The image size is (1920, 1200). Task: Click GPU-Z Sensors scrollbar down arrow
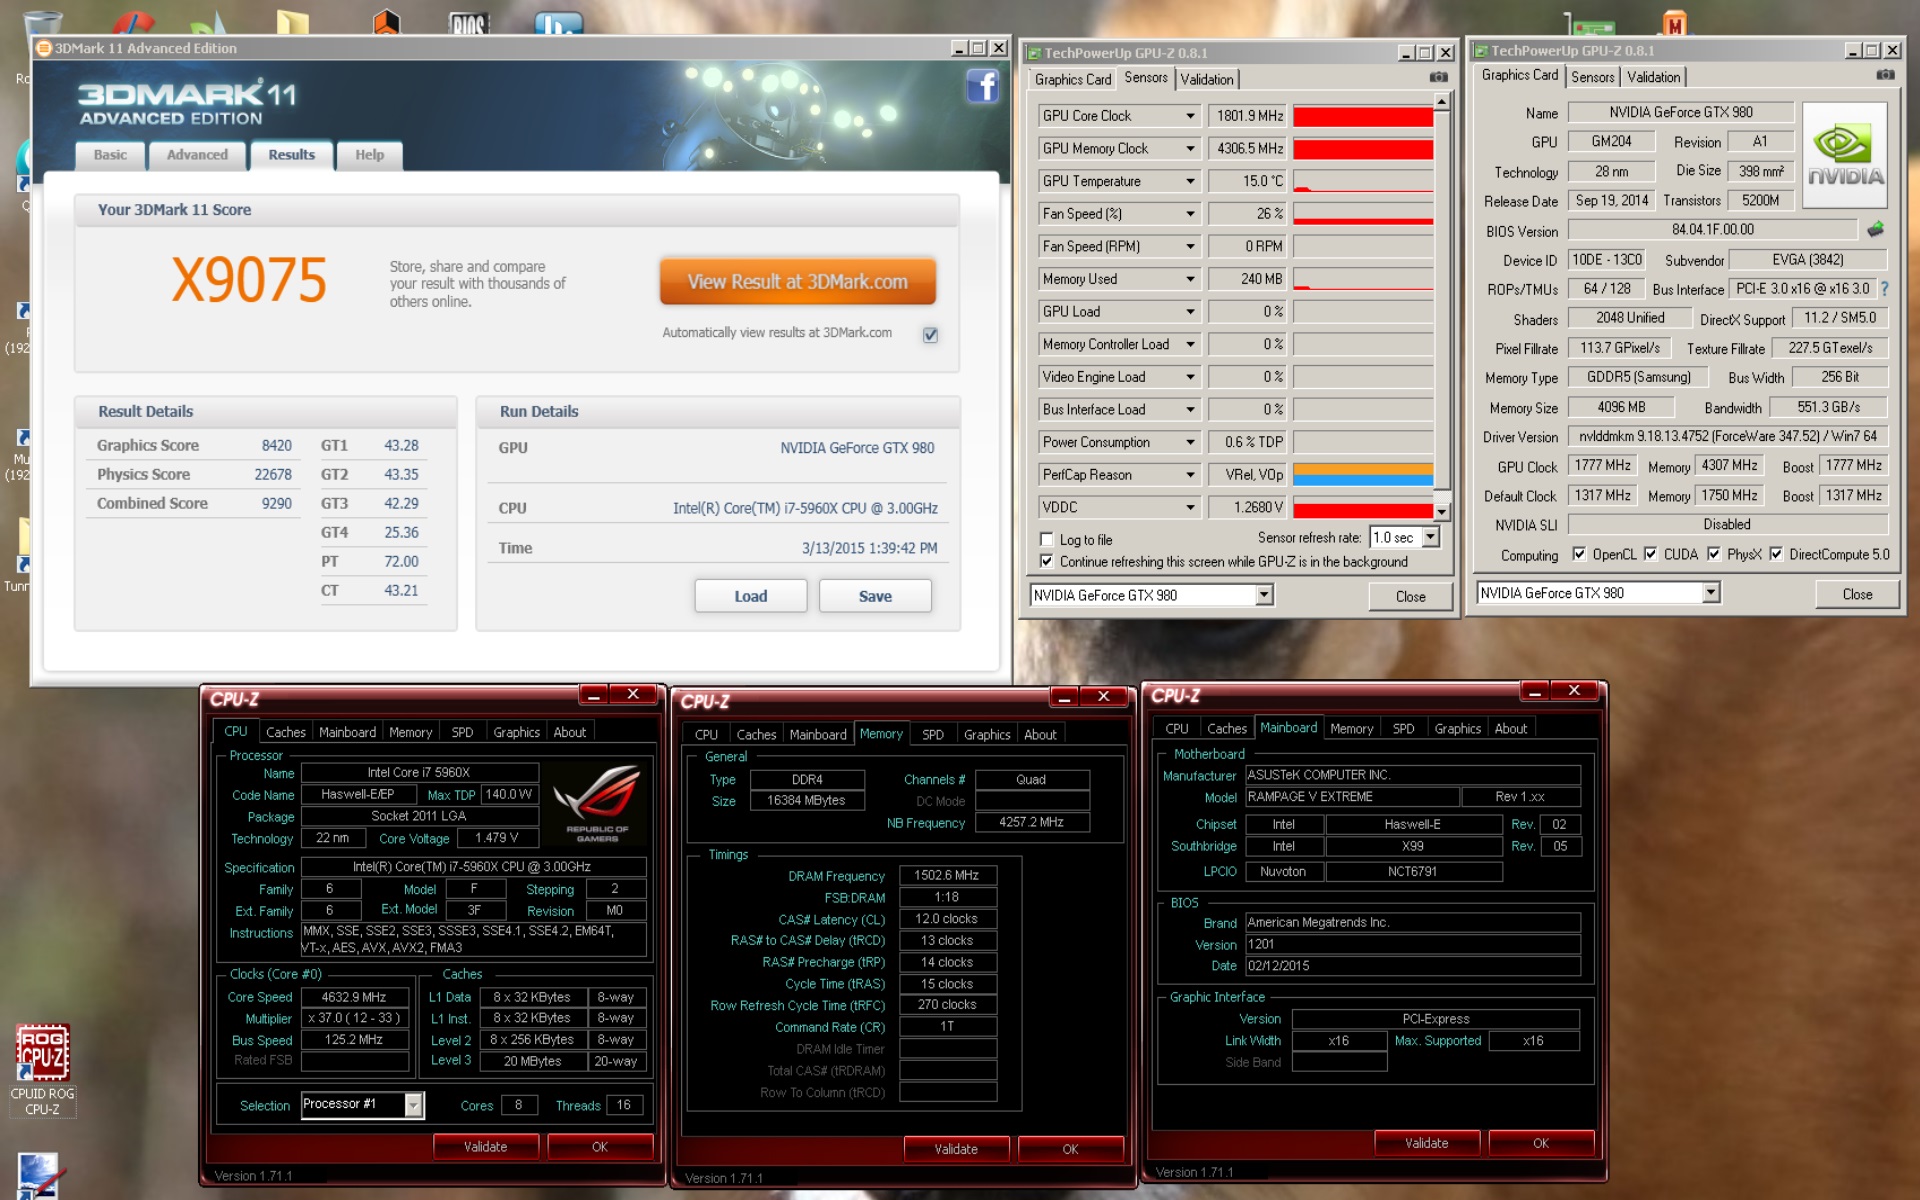coord(1442,511)
